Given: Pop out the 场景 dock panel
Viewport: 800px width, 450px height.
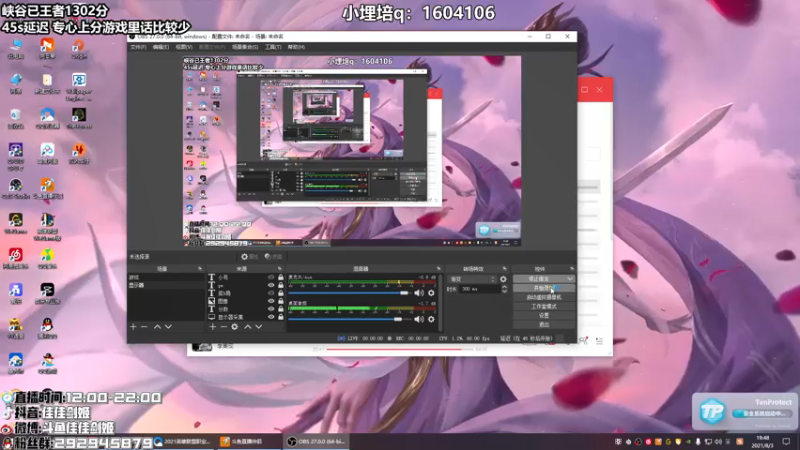Looking at the screenshot, I should pyautogui.click(x=199, y=268).
